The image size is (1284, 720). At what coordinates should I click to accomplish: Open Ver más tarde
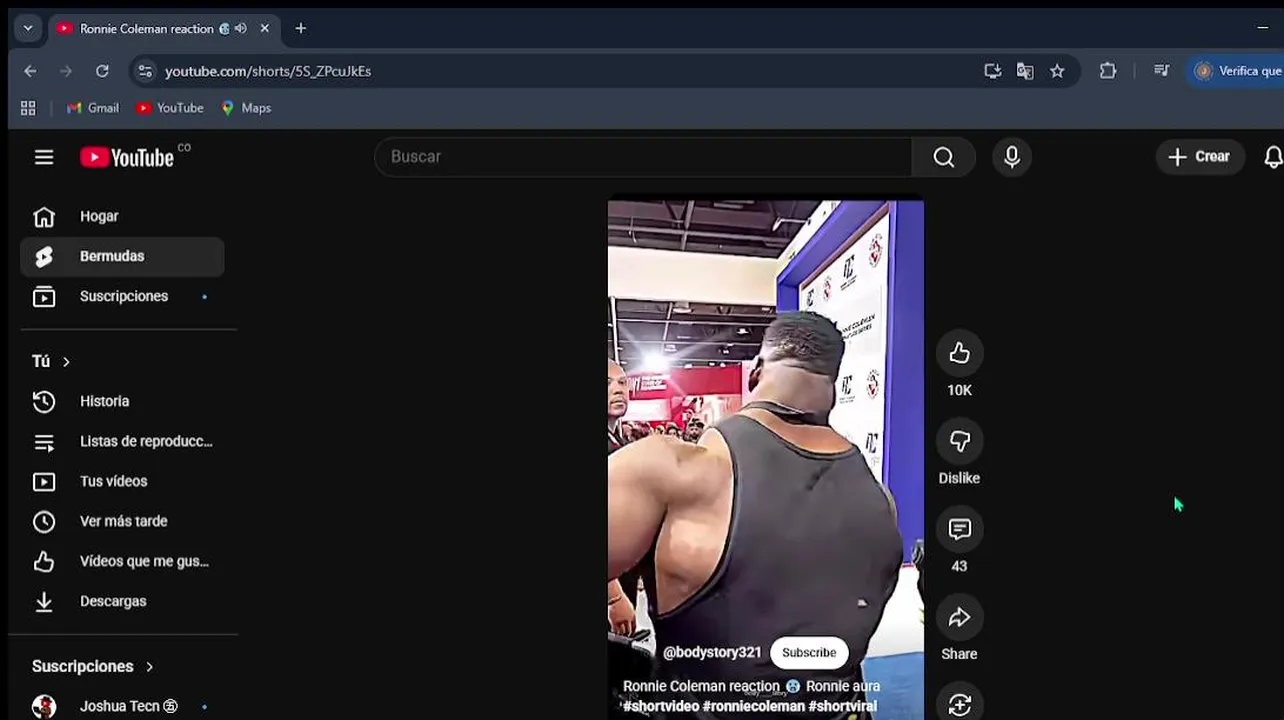pos(122,521)
